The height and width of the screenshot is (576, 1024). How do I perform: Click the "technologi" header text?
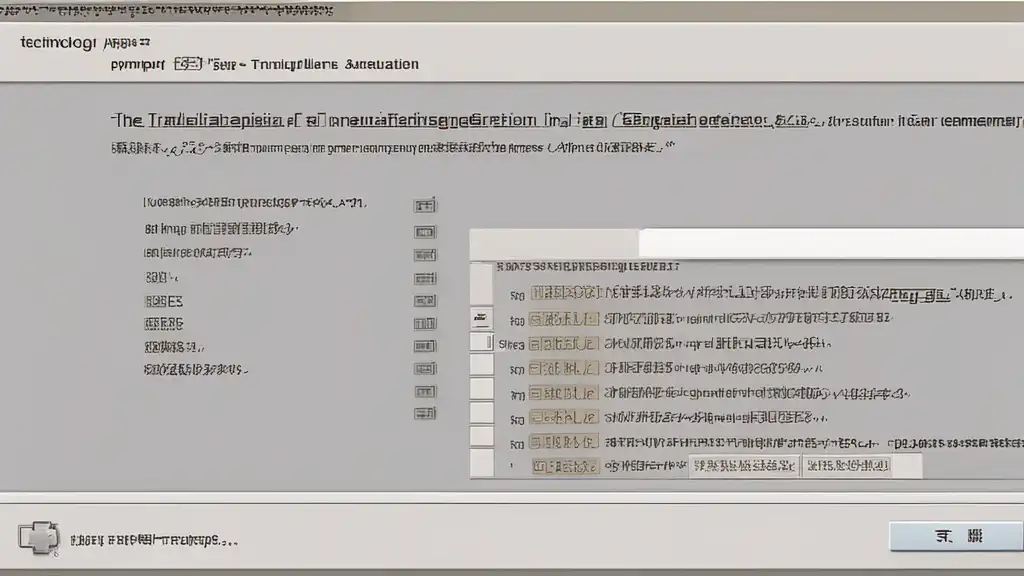click(57, 42)
